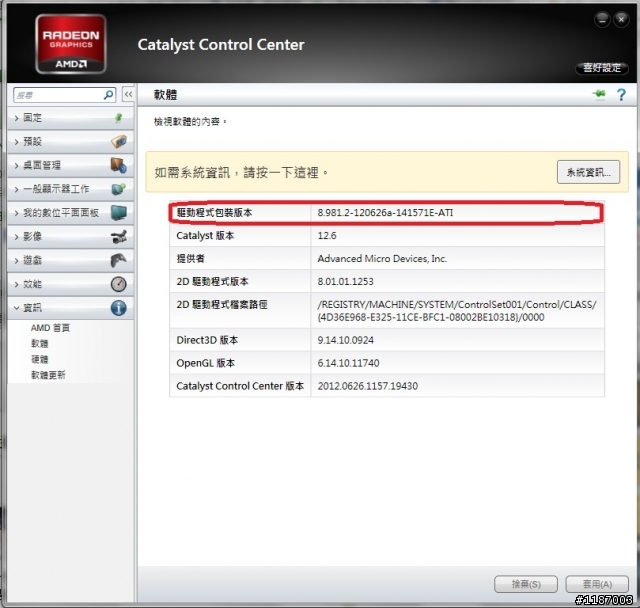Screen dimensions: 640x608
Task: Click Direct3D version value 9.14.10.0924
Action: (345, 340)
